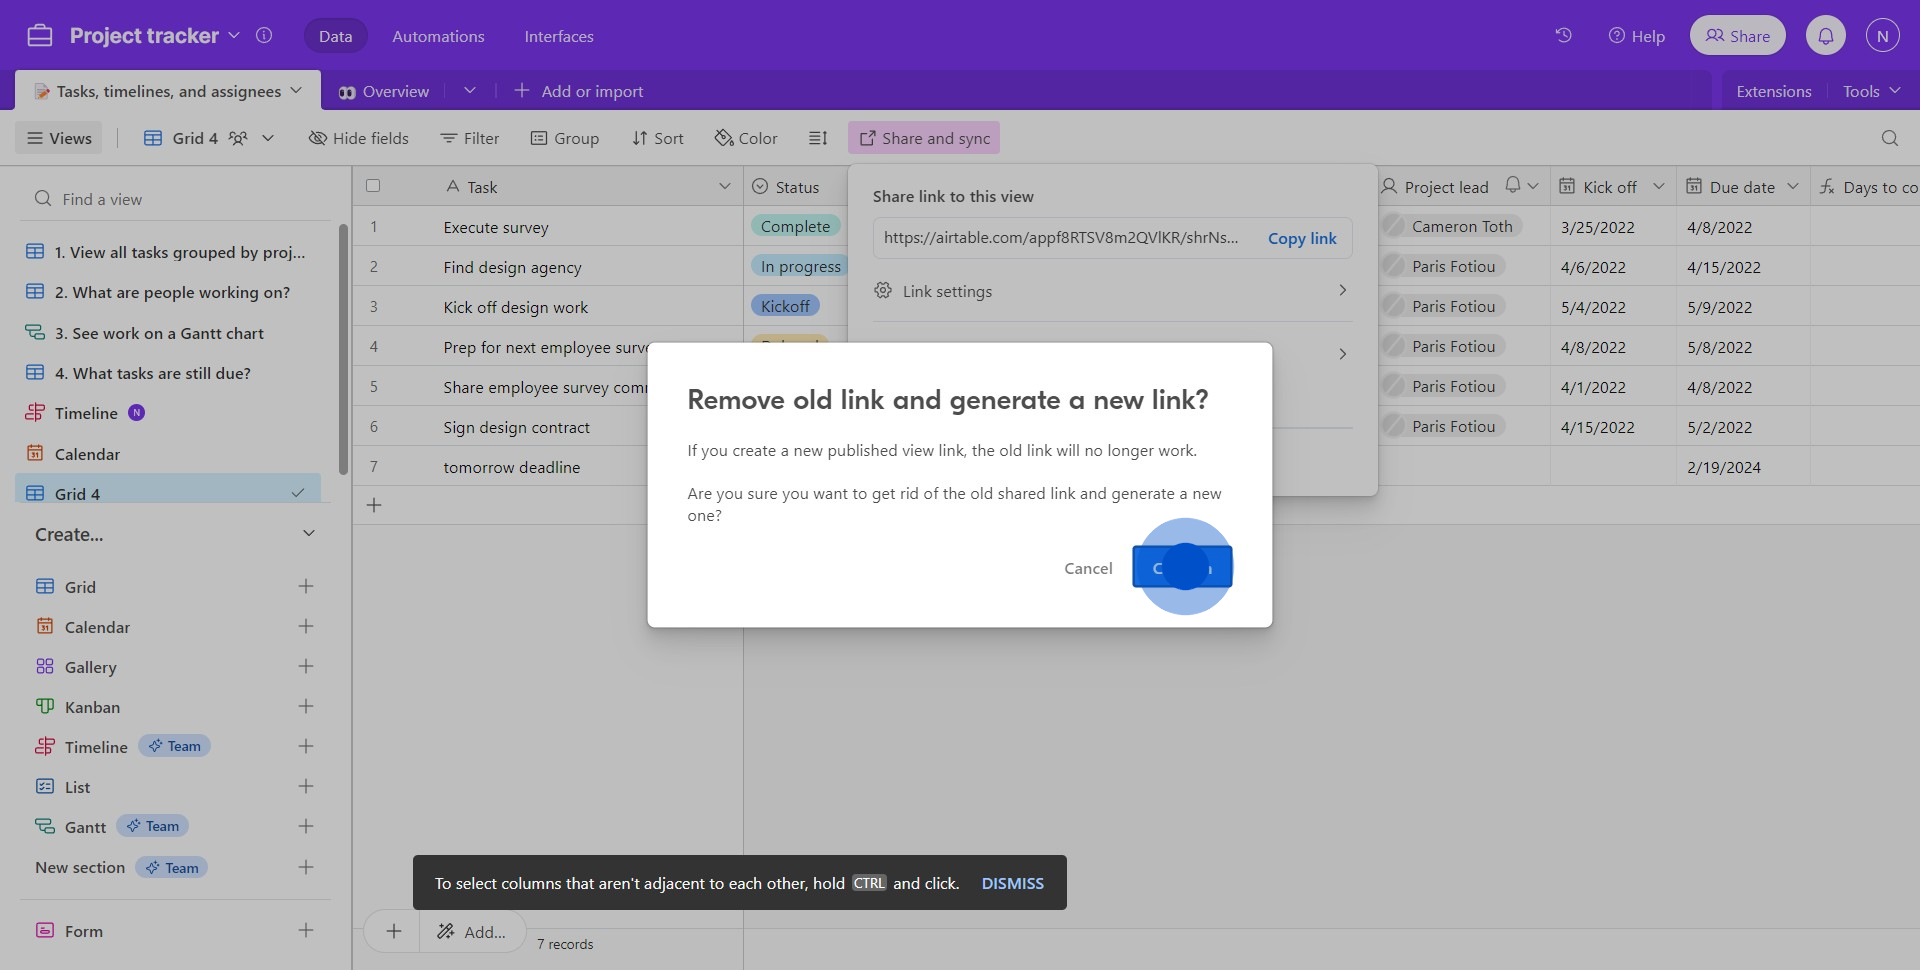Open base history clock icon
The image size is (1920, 970).
1563,36
